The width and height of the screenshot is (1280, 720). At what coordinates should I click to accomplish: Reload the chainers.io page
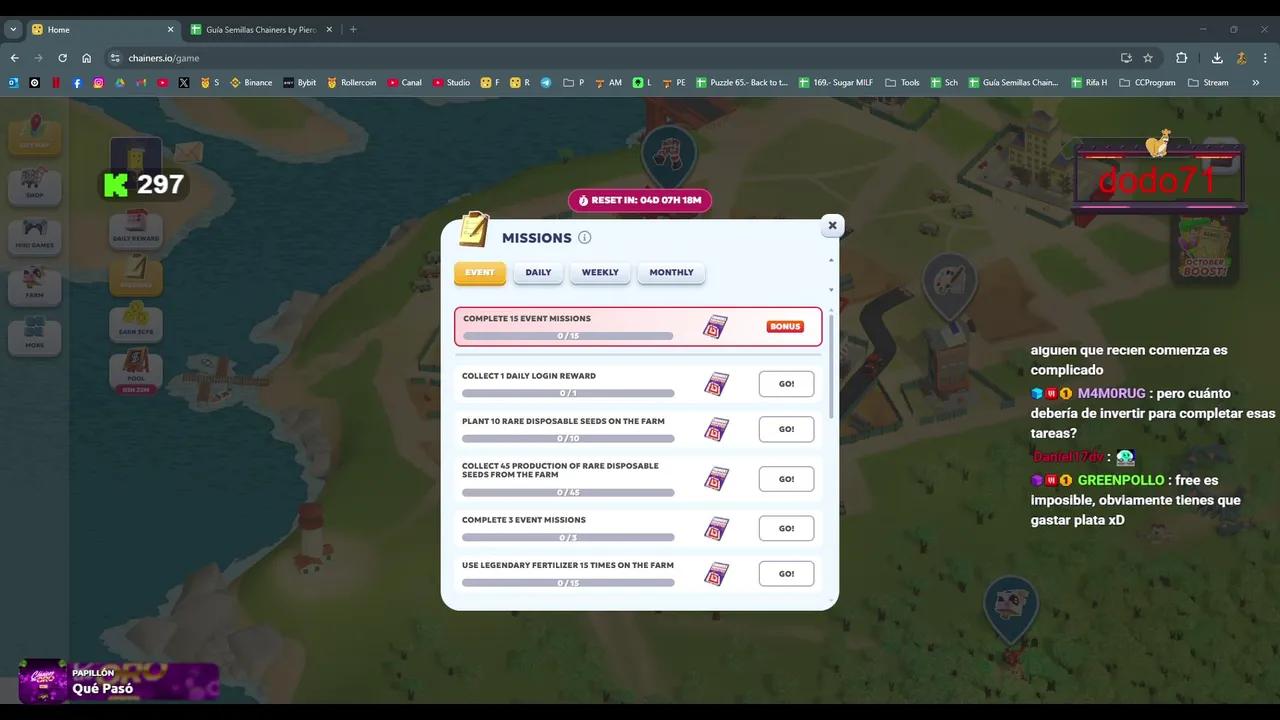[x=62, y=58]
